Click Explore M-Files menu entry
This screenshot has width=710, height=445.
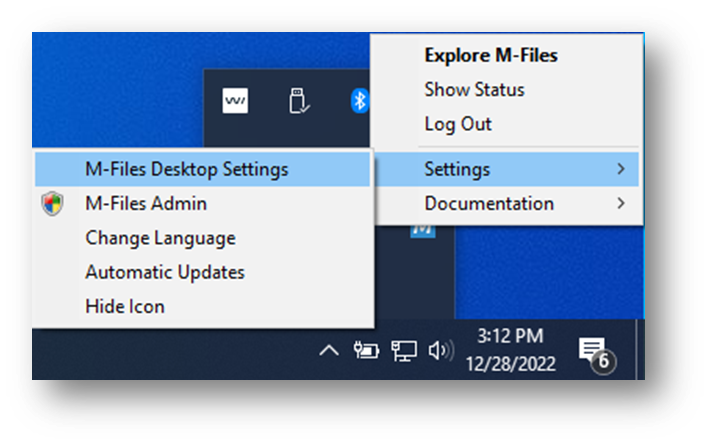[x=507, y=55]
